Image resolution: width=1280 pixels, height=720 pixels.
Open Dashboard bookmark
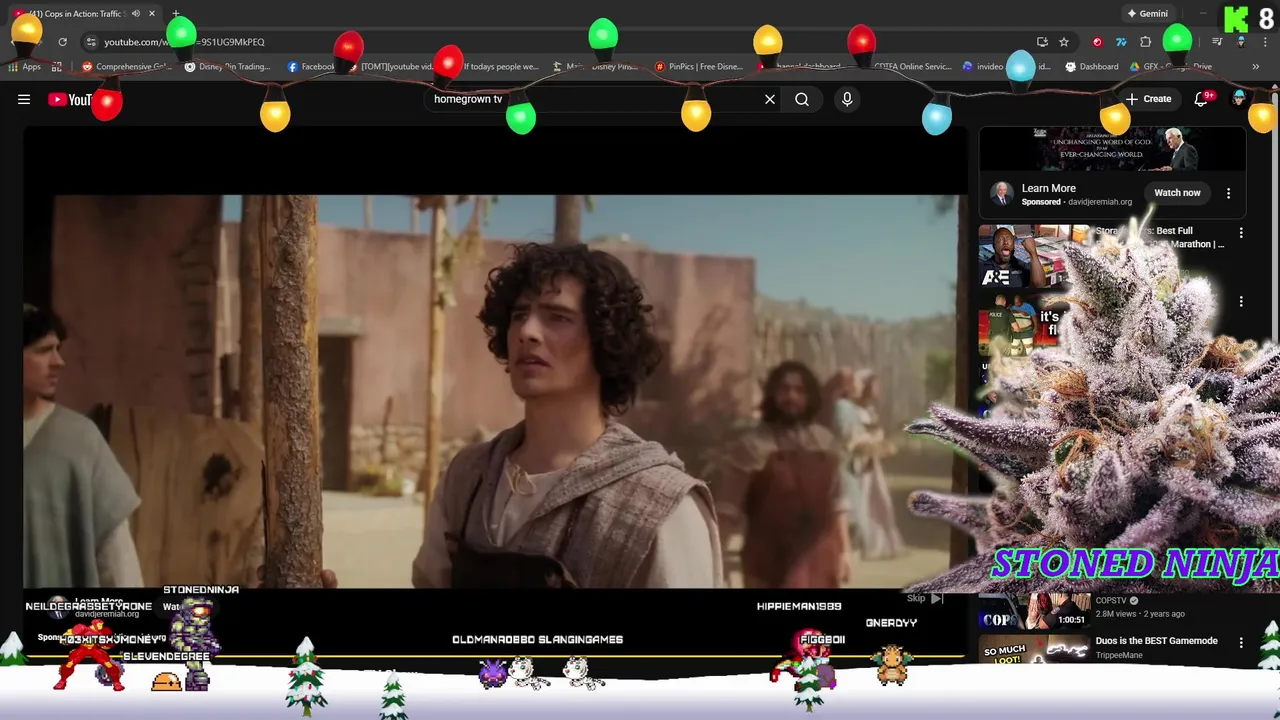tap(1092, 67)
